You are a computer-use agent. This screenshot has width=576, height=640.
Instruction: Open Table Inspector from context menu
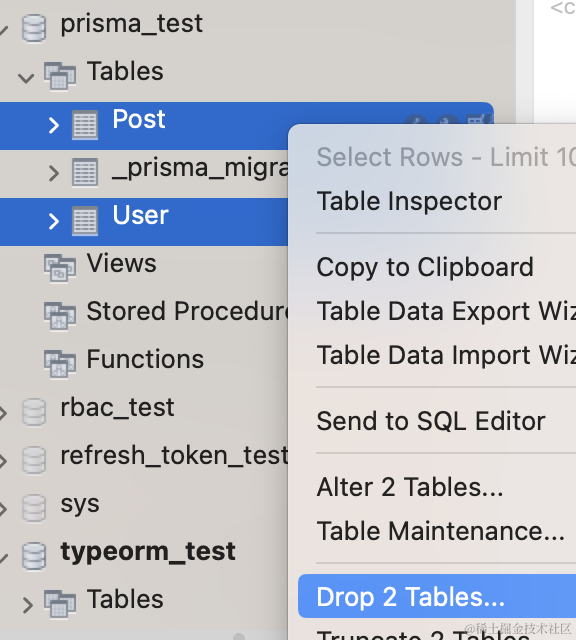click(x=409, y=201)
